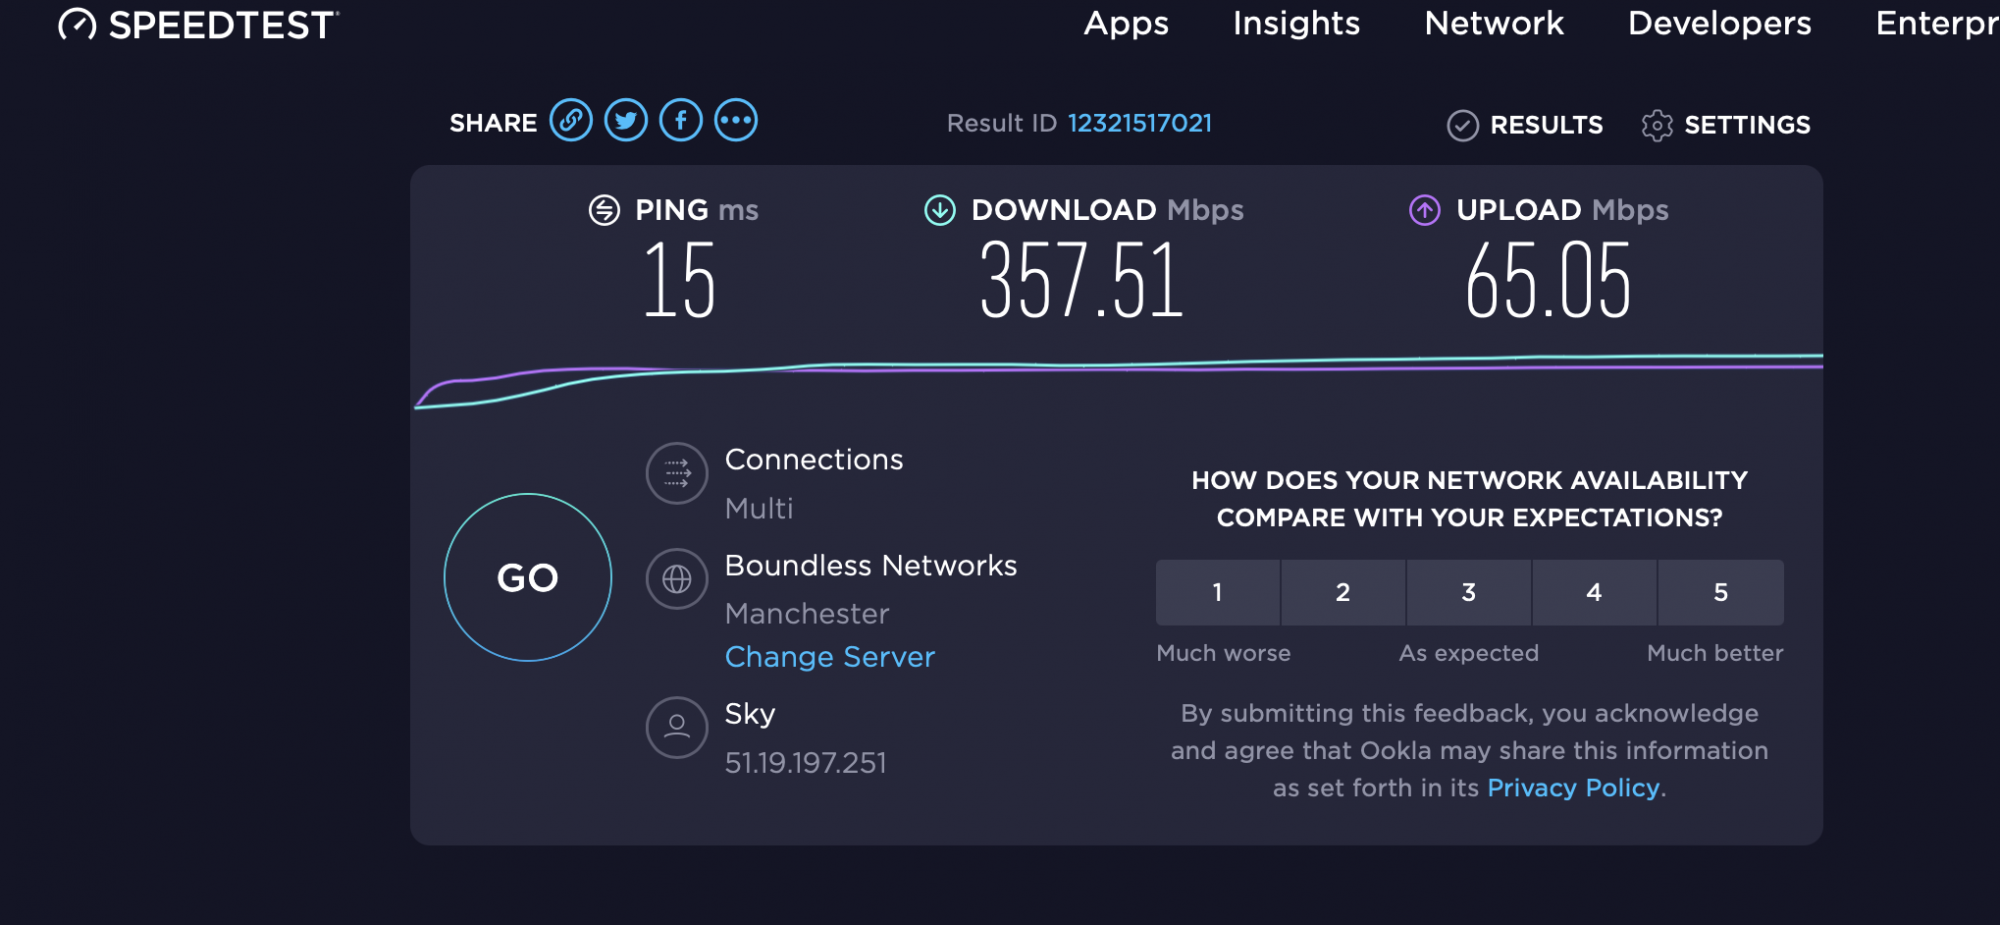2000x925 pixels.
Task: Open the Apps menu
Action: click(1126, 24)
